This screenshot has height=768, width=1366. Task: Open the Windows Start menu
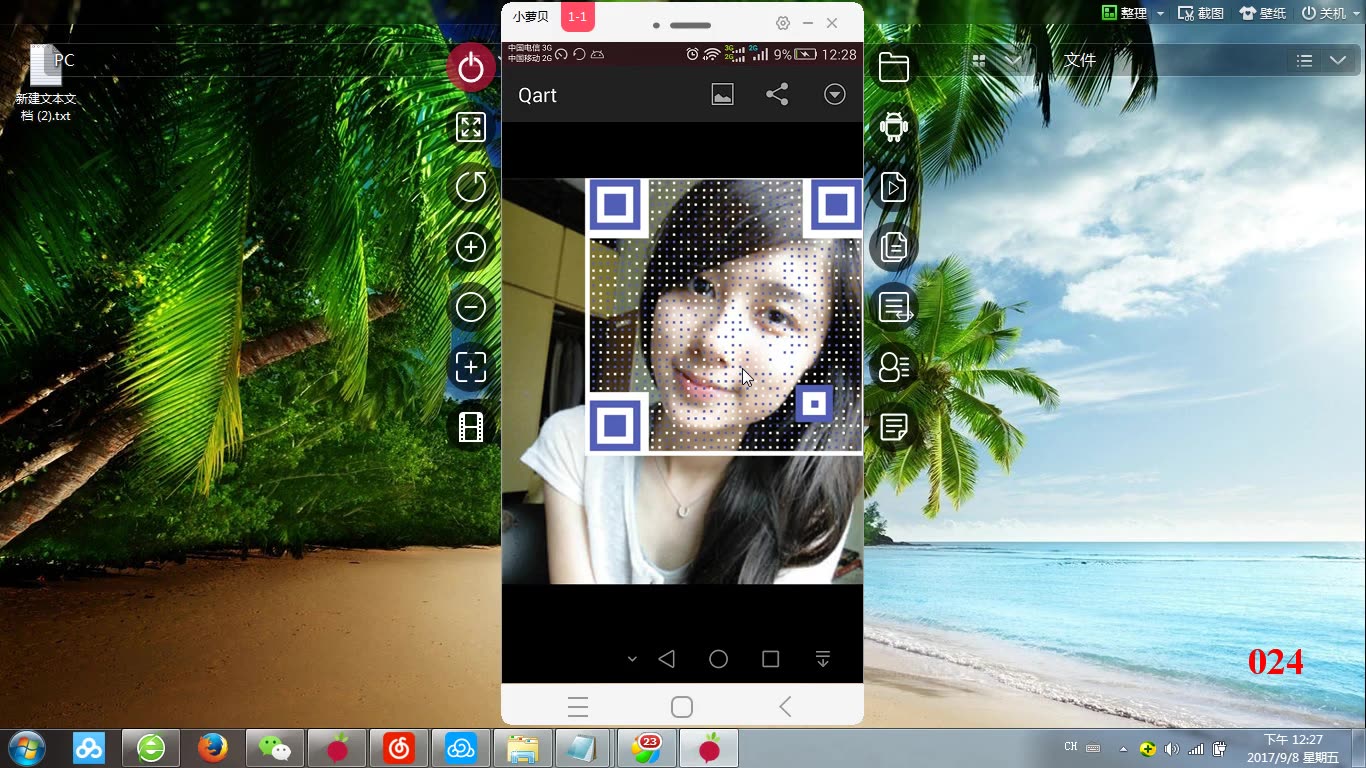26,747
